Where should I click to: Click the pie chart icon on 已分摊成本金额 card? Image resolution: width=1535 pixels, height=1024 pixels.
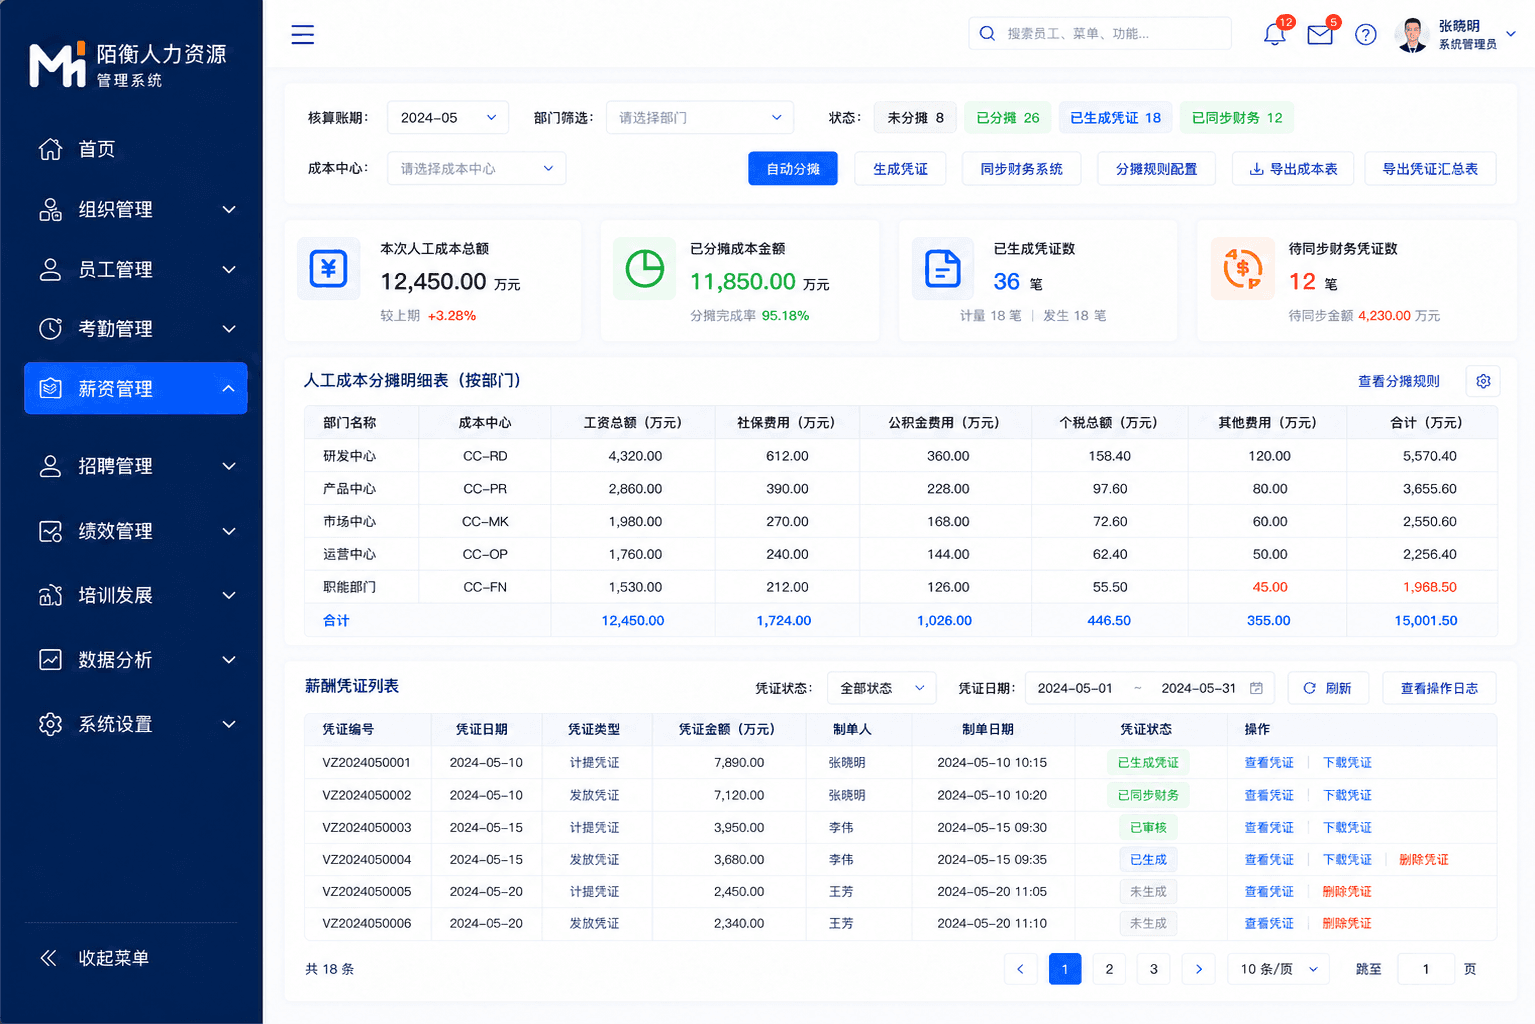[644, 269]
